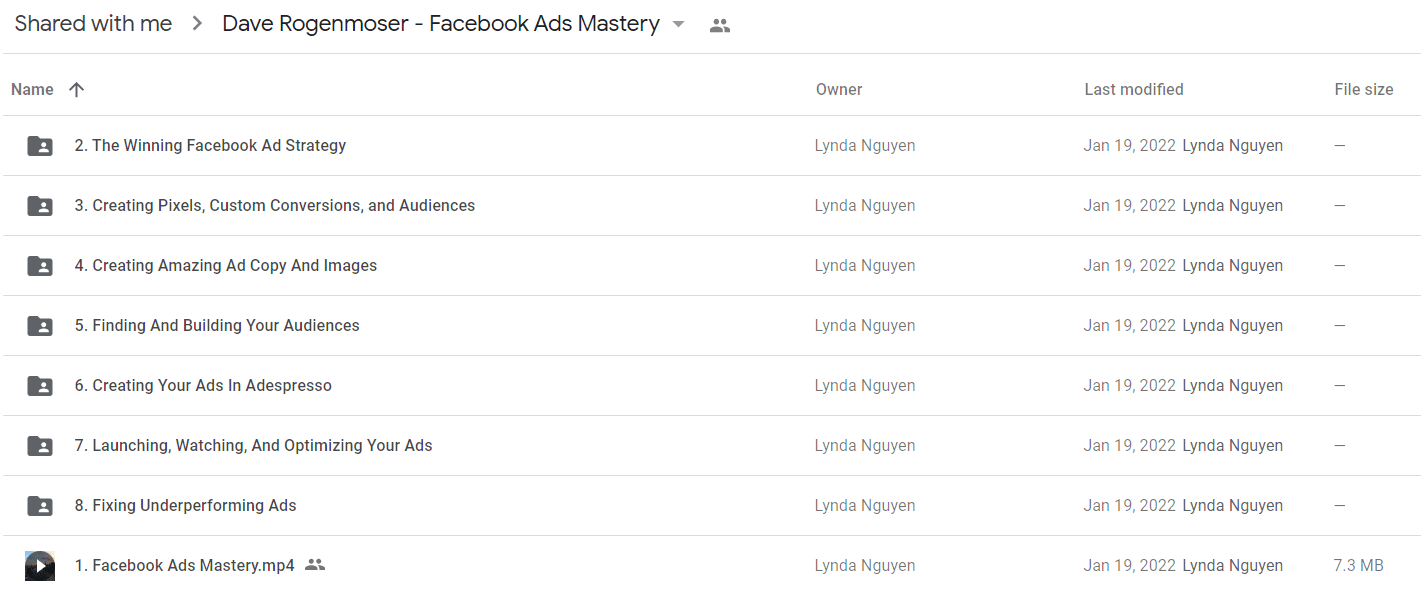Viewport: 1421px width, 592px height.
Task: Open the "Dave Rogenmoser - Facebook Ads Mastery" breadcrumb menu
Action: [x=441, y=24]
